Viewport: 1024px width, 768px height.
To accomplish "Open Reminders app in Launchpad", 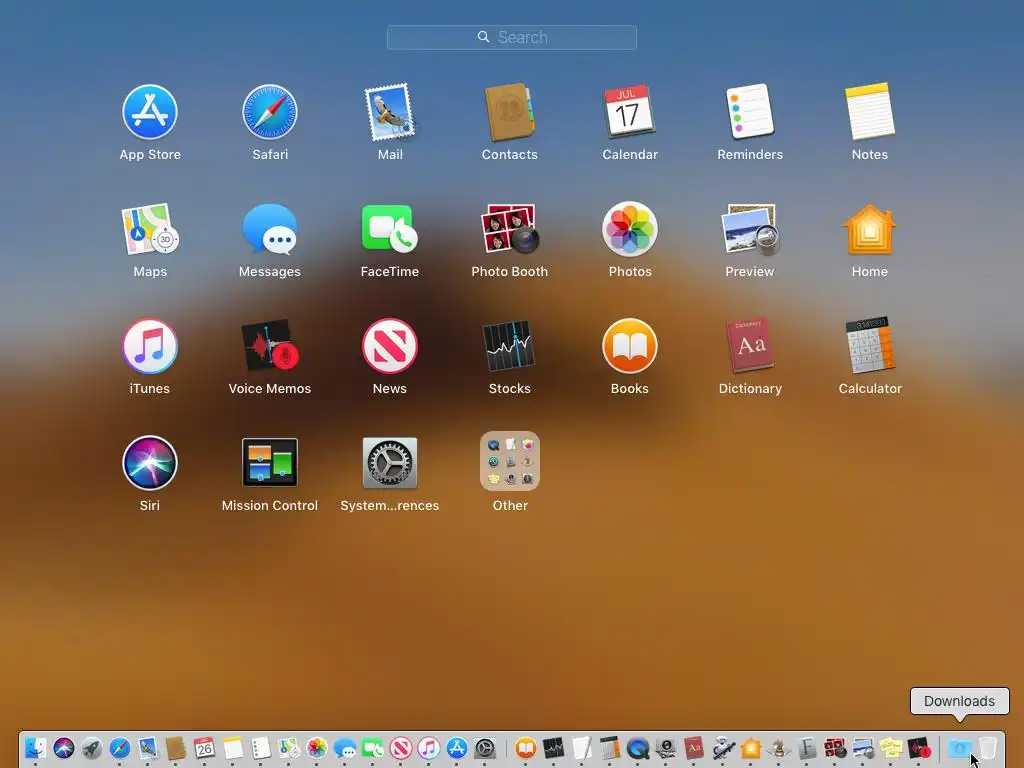I will pos(750,111).
